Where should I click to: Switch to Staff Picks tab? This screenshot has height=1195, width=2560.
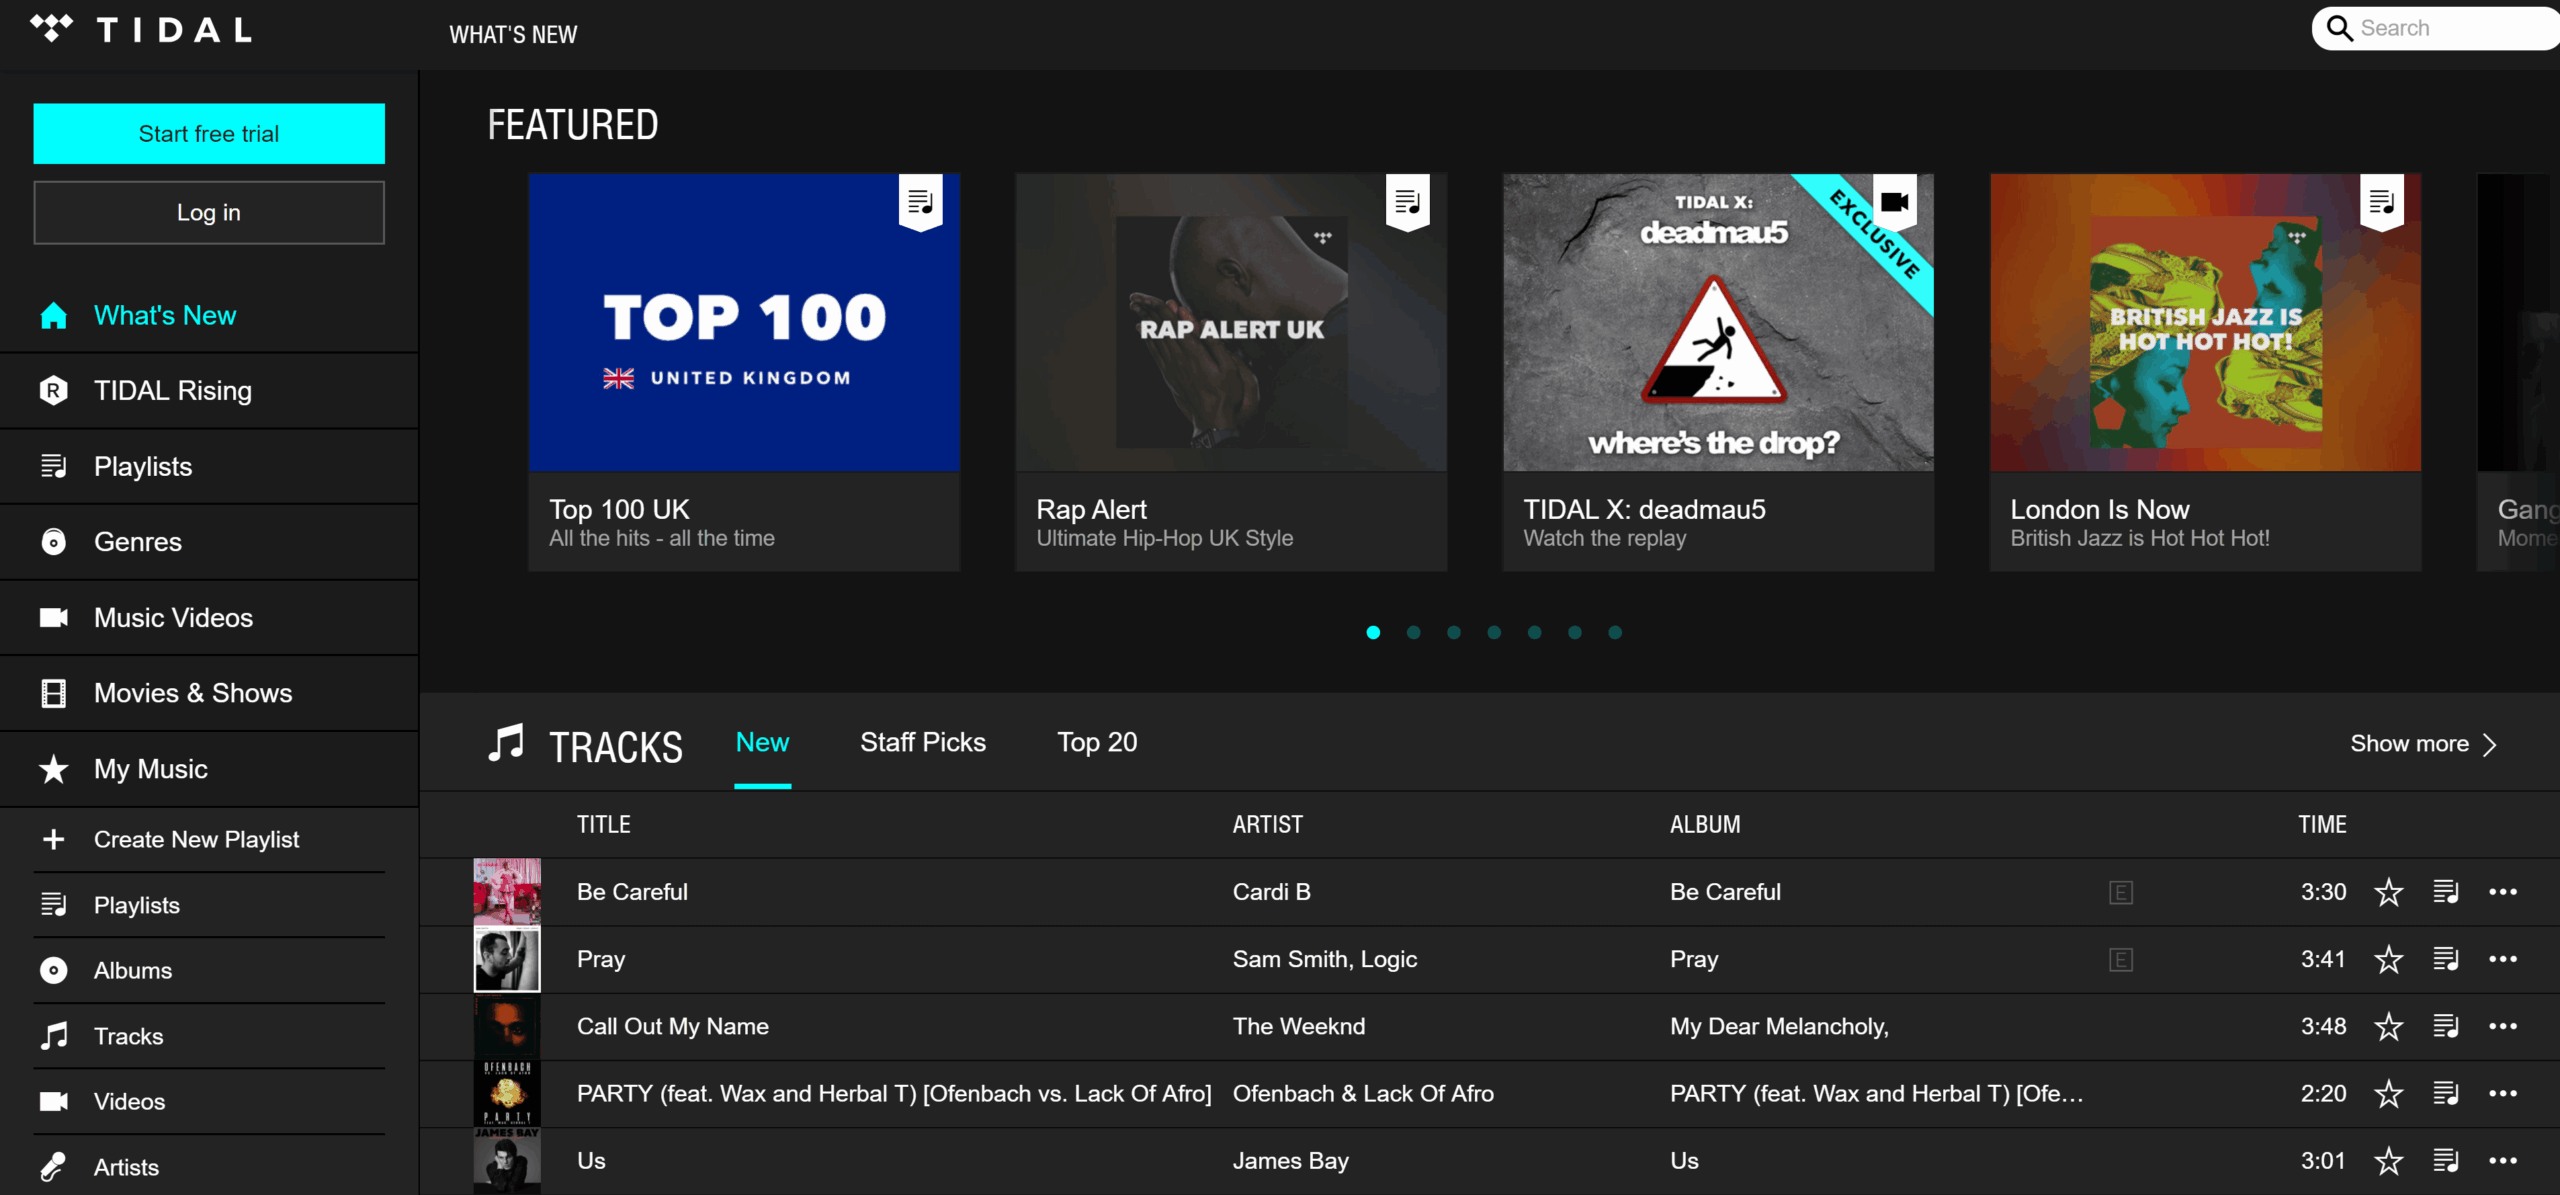coord(923,742)
